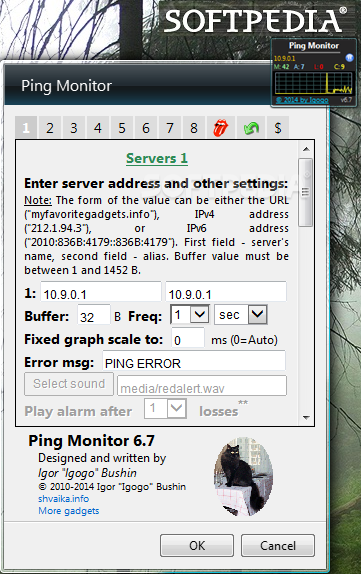361x574 pixels.
Task: Click the 10.9.0.1 address in the gadget
Action: point(284,58)
